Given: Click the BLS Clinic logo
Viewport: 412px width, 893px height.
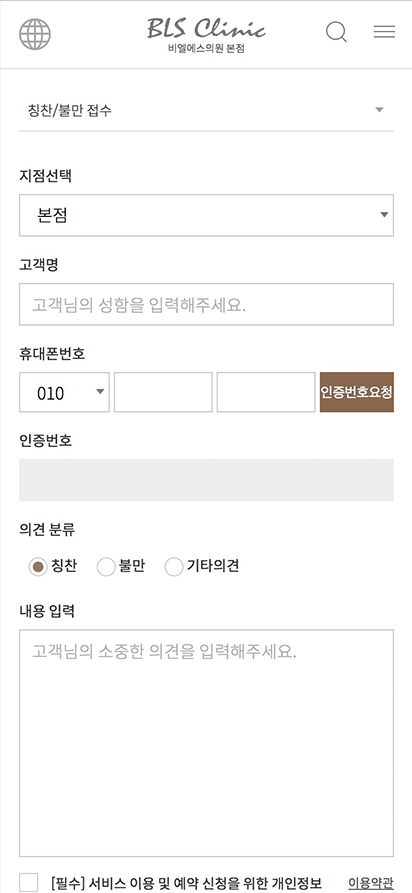Looking at the screenshot, I should tap(206, 28).
